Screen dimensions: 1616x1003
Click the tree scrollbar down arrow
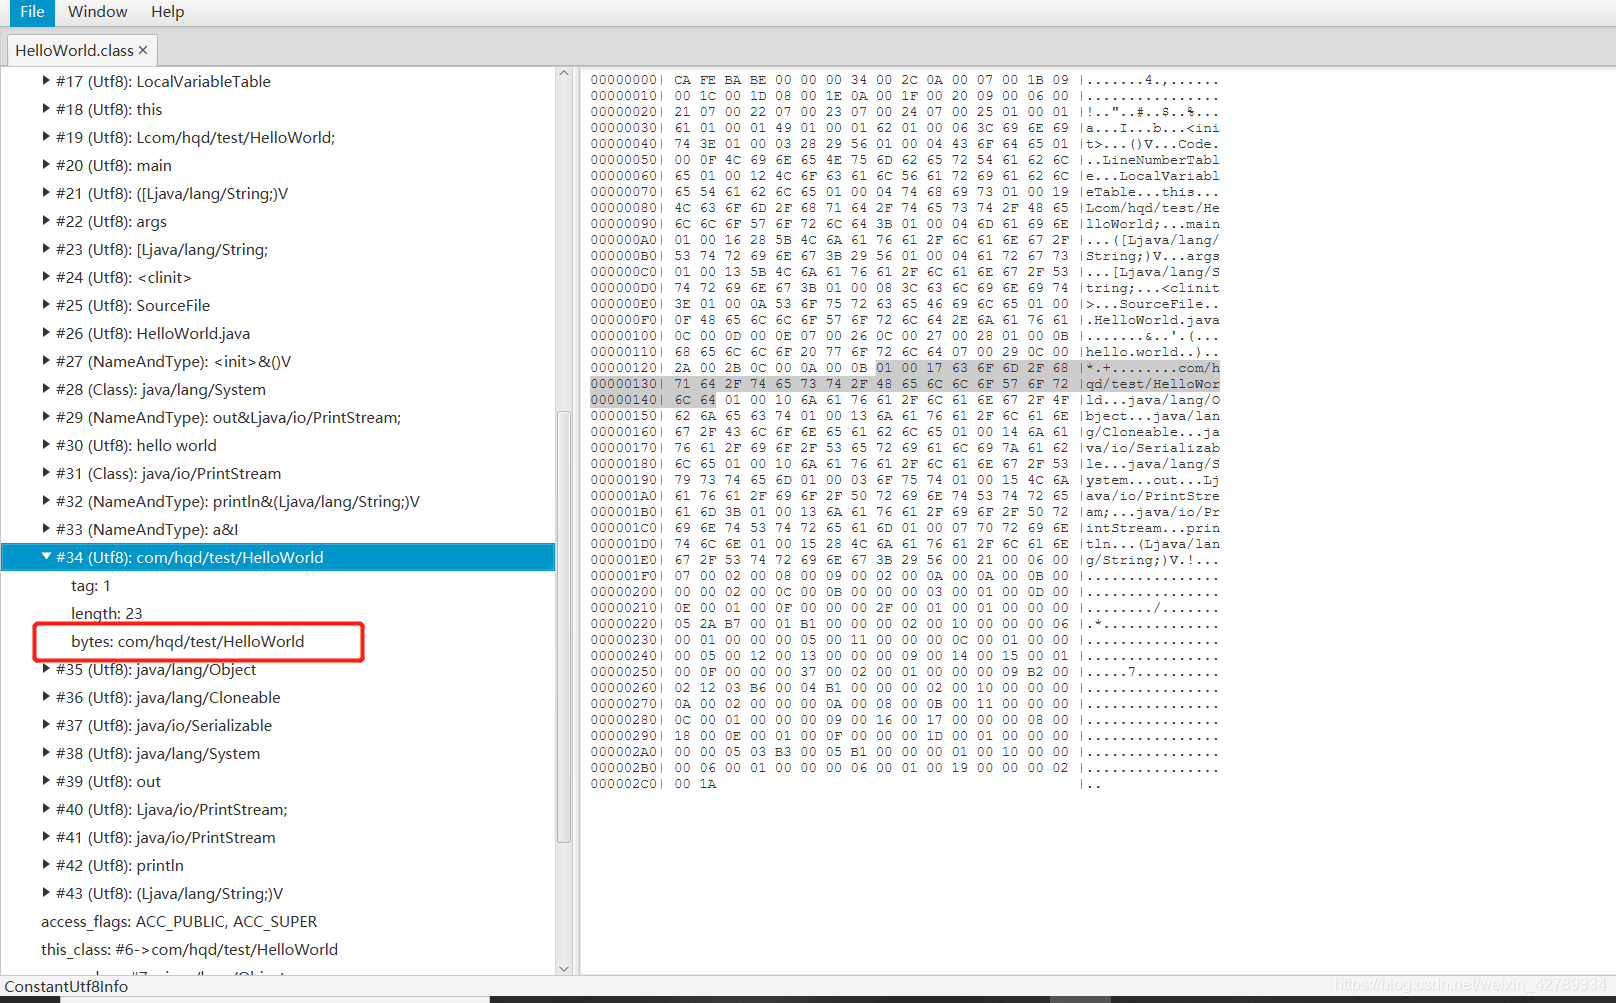coord(564,968)
